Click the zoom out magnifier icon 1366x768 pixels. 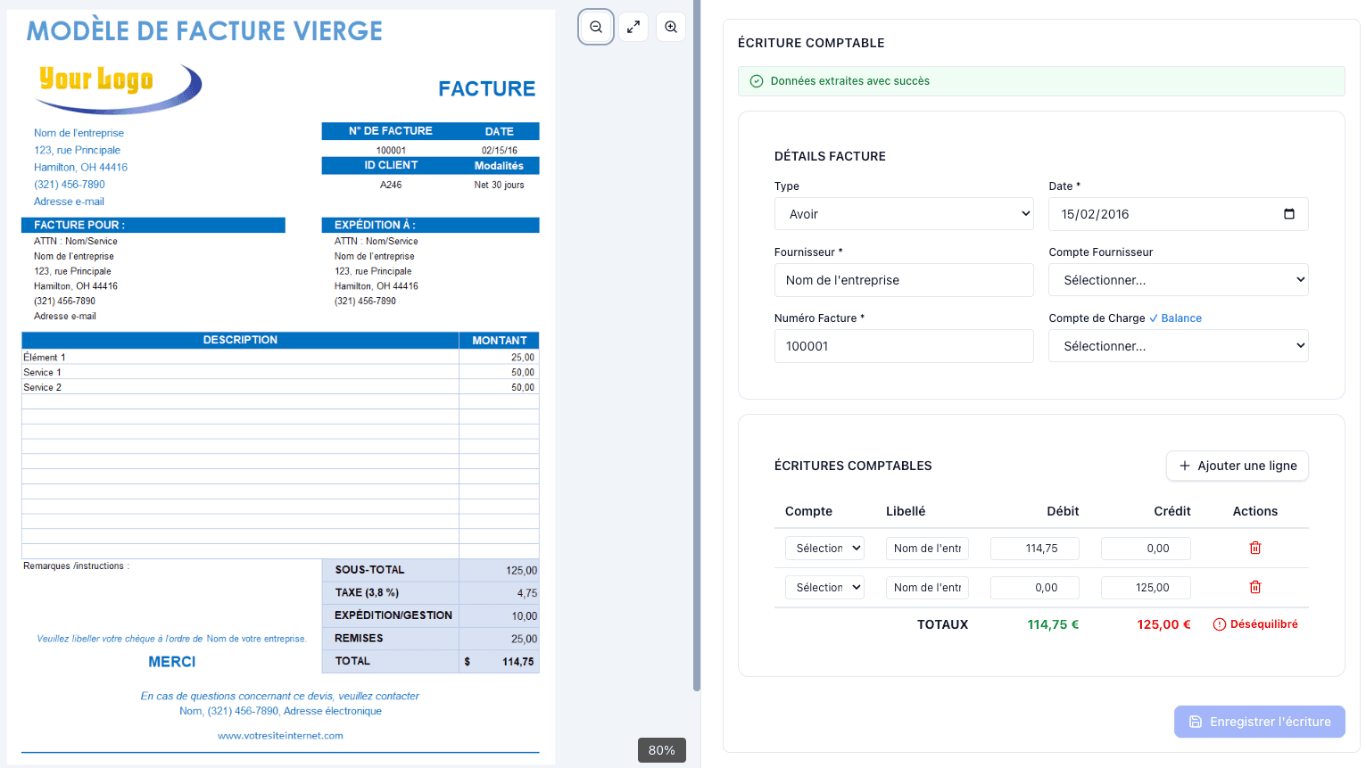(596, 27)
